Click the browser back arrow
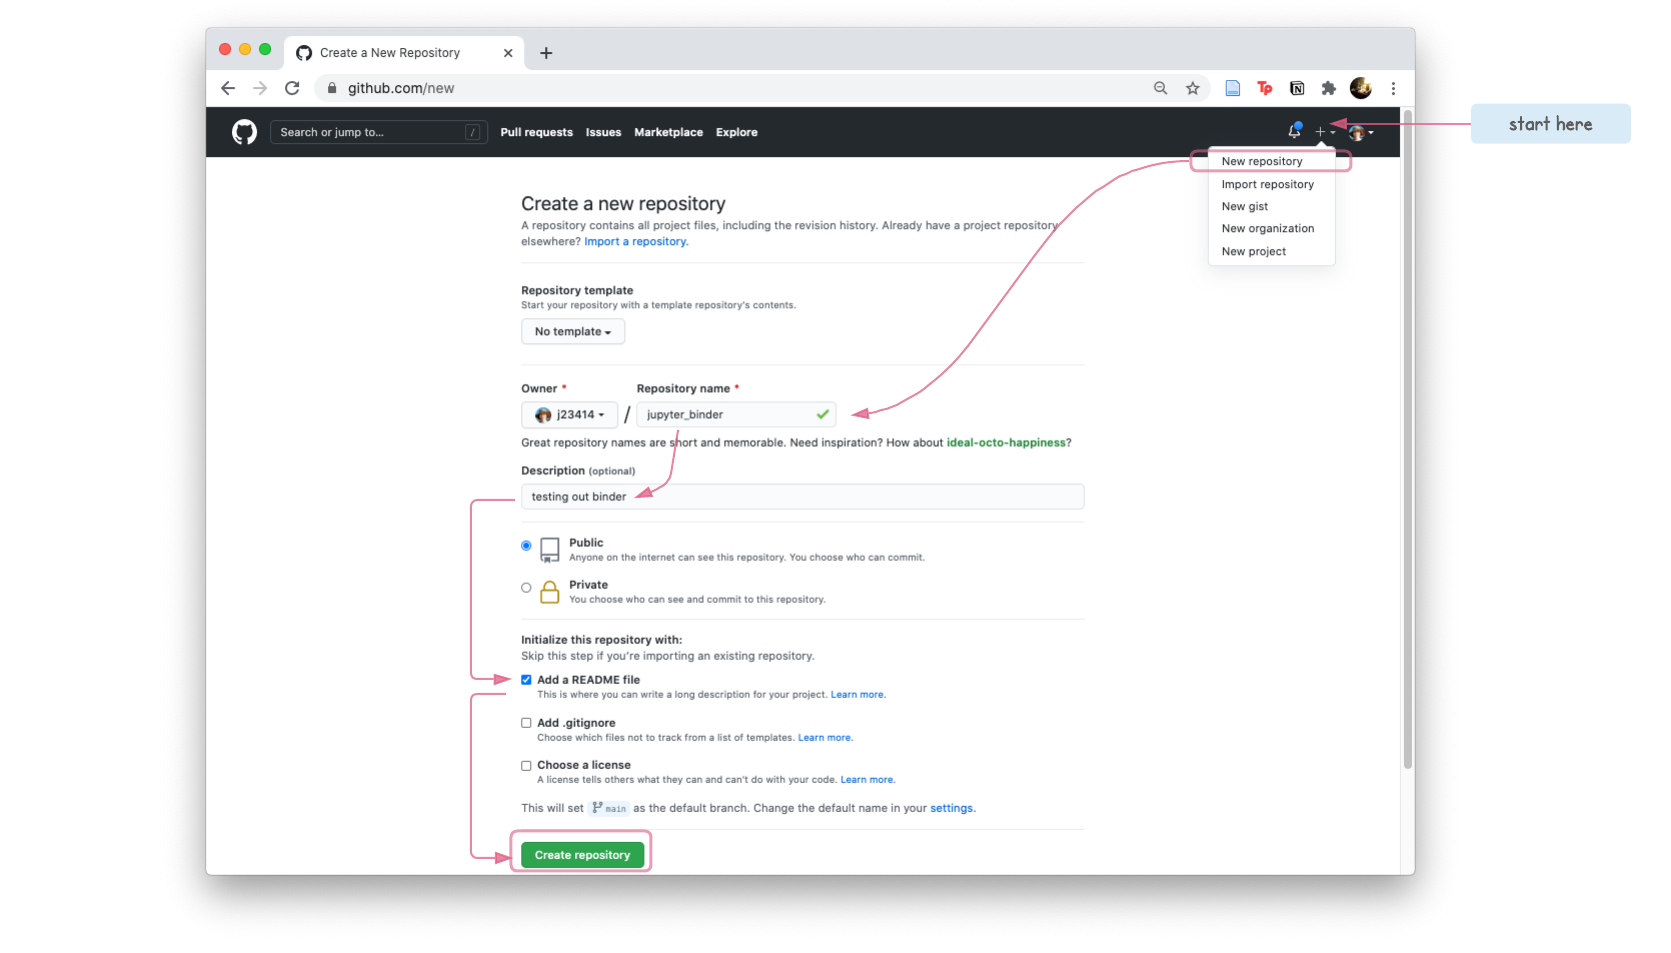The image size is (1671, 953). click(228, 88)
